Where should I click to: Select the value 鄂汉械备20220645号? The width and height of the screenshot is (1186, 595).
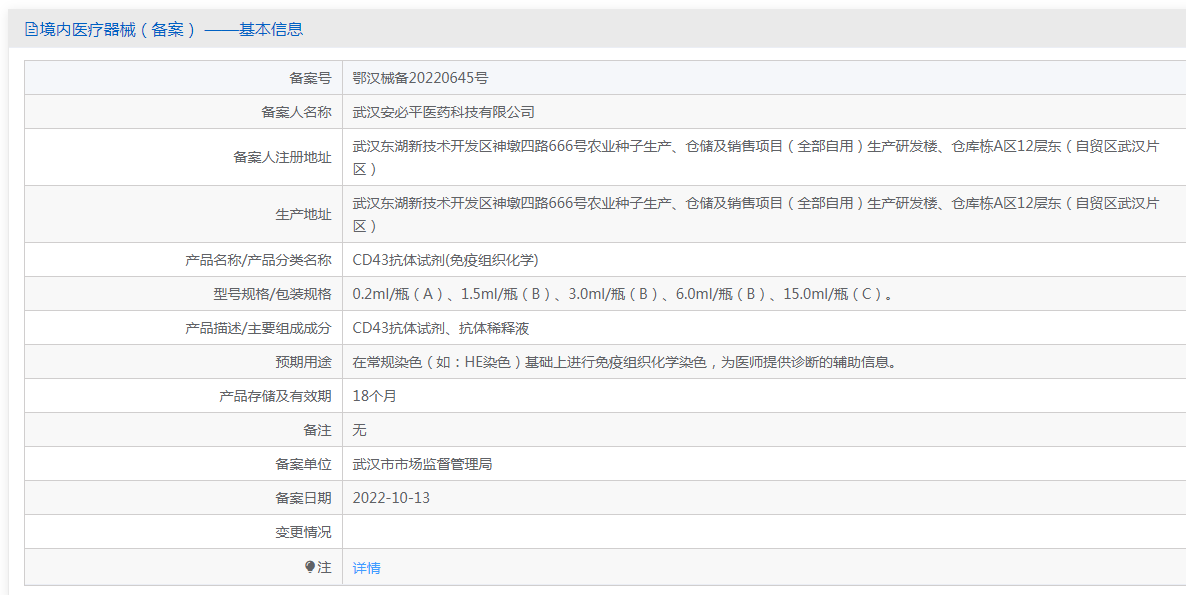(x=421, y=78)
